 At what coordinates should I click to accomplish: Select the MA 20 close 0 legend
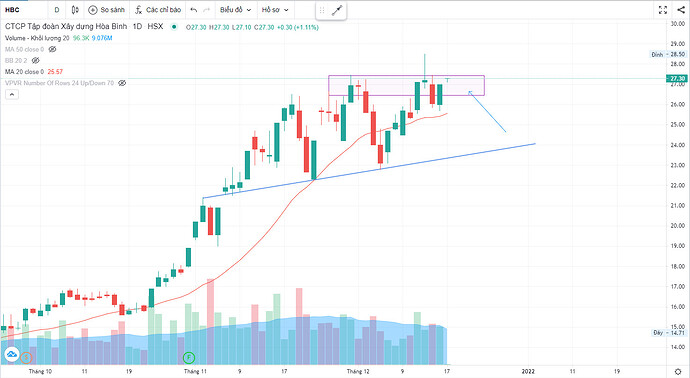coord(25,71)
